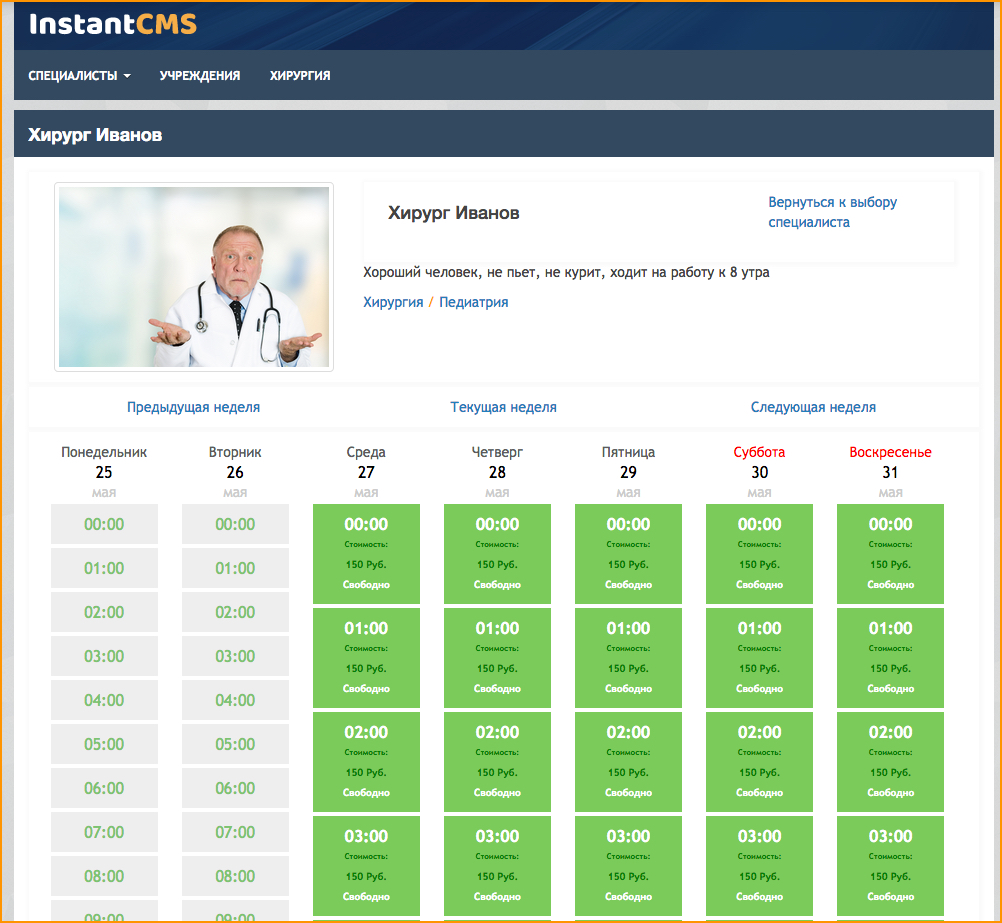Click the doctor description text line
The height and width of the screenshot is (923, 1002).
pos(566,272)
